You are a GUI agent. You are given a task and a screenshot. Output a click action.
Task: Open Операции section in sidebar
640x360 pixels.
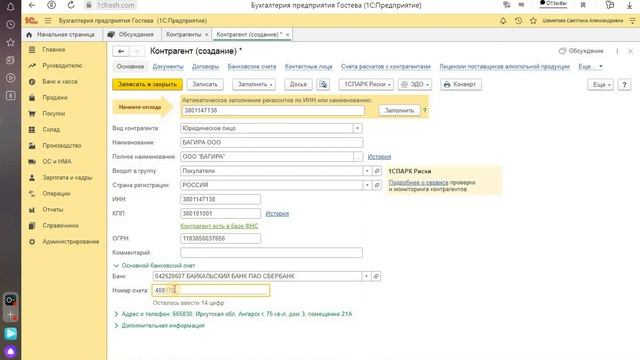[56, 193]
